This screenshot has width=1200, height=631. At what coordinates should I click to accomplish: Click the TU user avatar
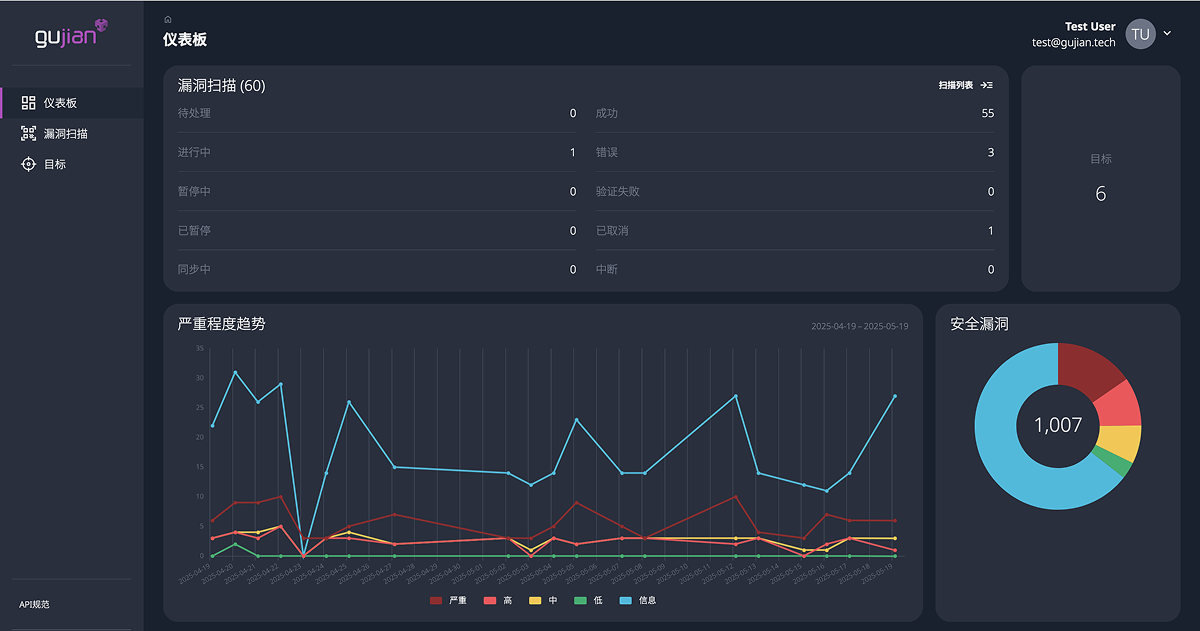point(1140,33)
